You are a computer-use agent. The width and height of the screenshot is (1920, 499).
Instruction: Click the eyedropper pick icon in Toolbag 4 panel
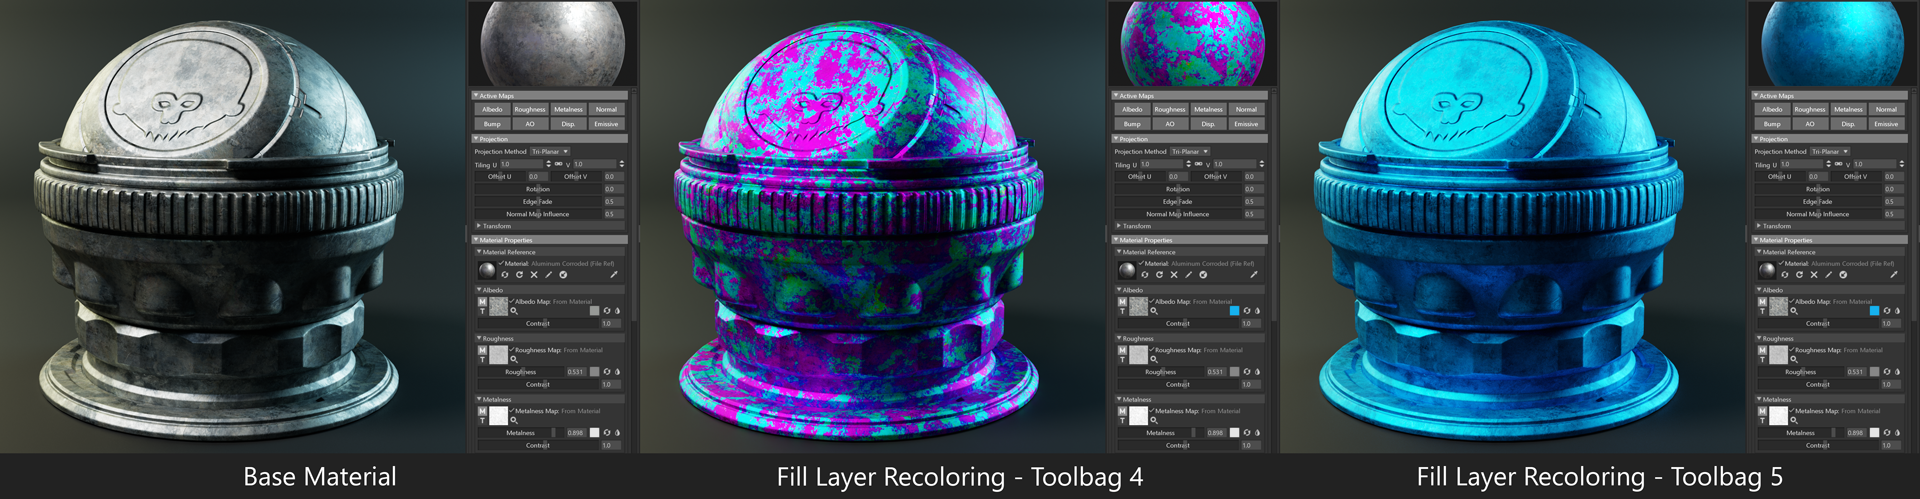[x=1254, y=274]
